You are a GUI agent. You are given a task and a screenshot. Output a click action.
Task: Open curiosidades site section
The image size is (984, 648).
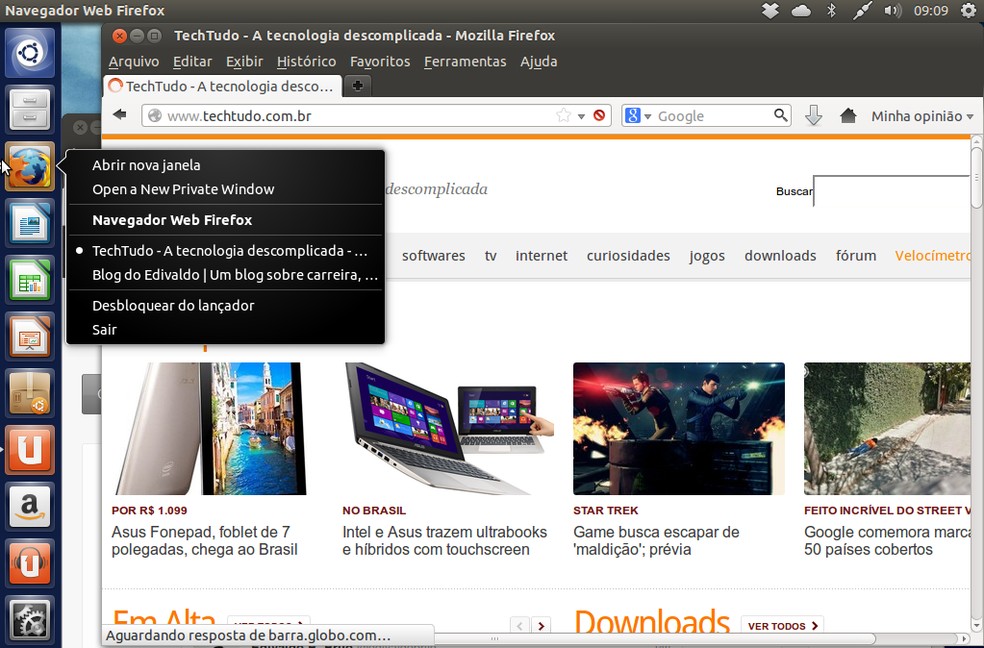coord(628,255)
